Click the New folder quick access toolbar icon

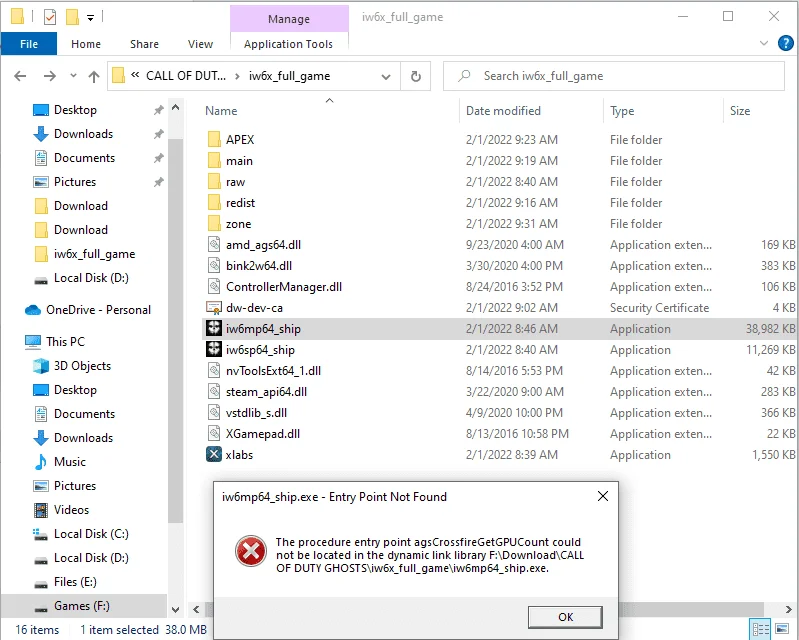72,17
